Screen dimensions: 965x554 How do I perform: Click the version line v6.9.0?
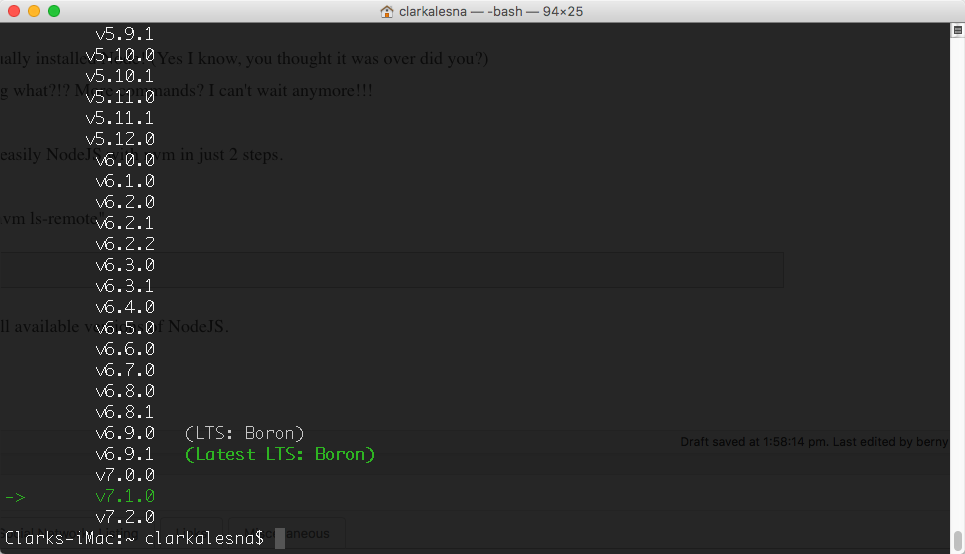pos(124,433)
